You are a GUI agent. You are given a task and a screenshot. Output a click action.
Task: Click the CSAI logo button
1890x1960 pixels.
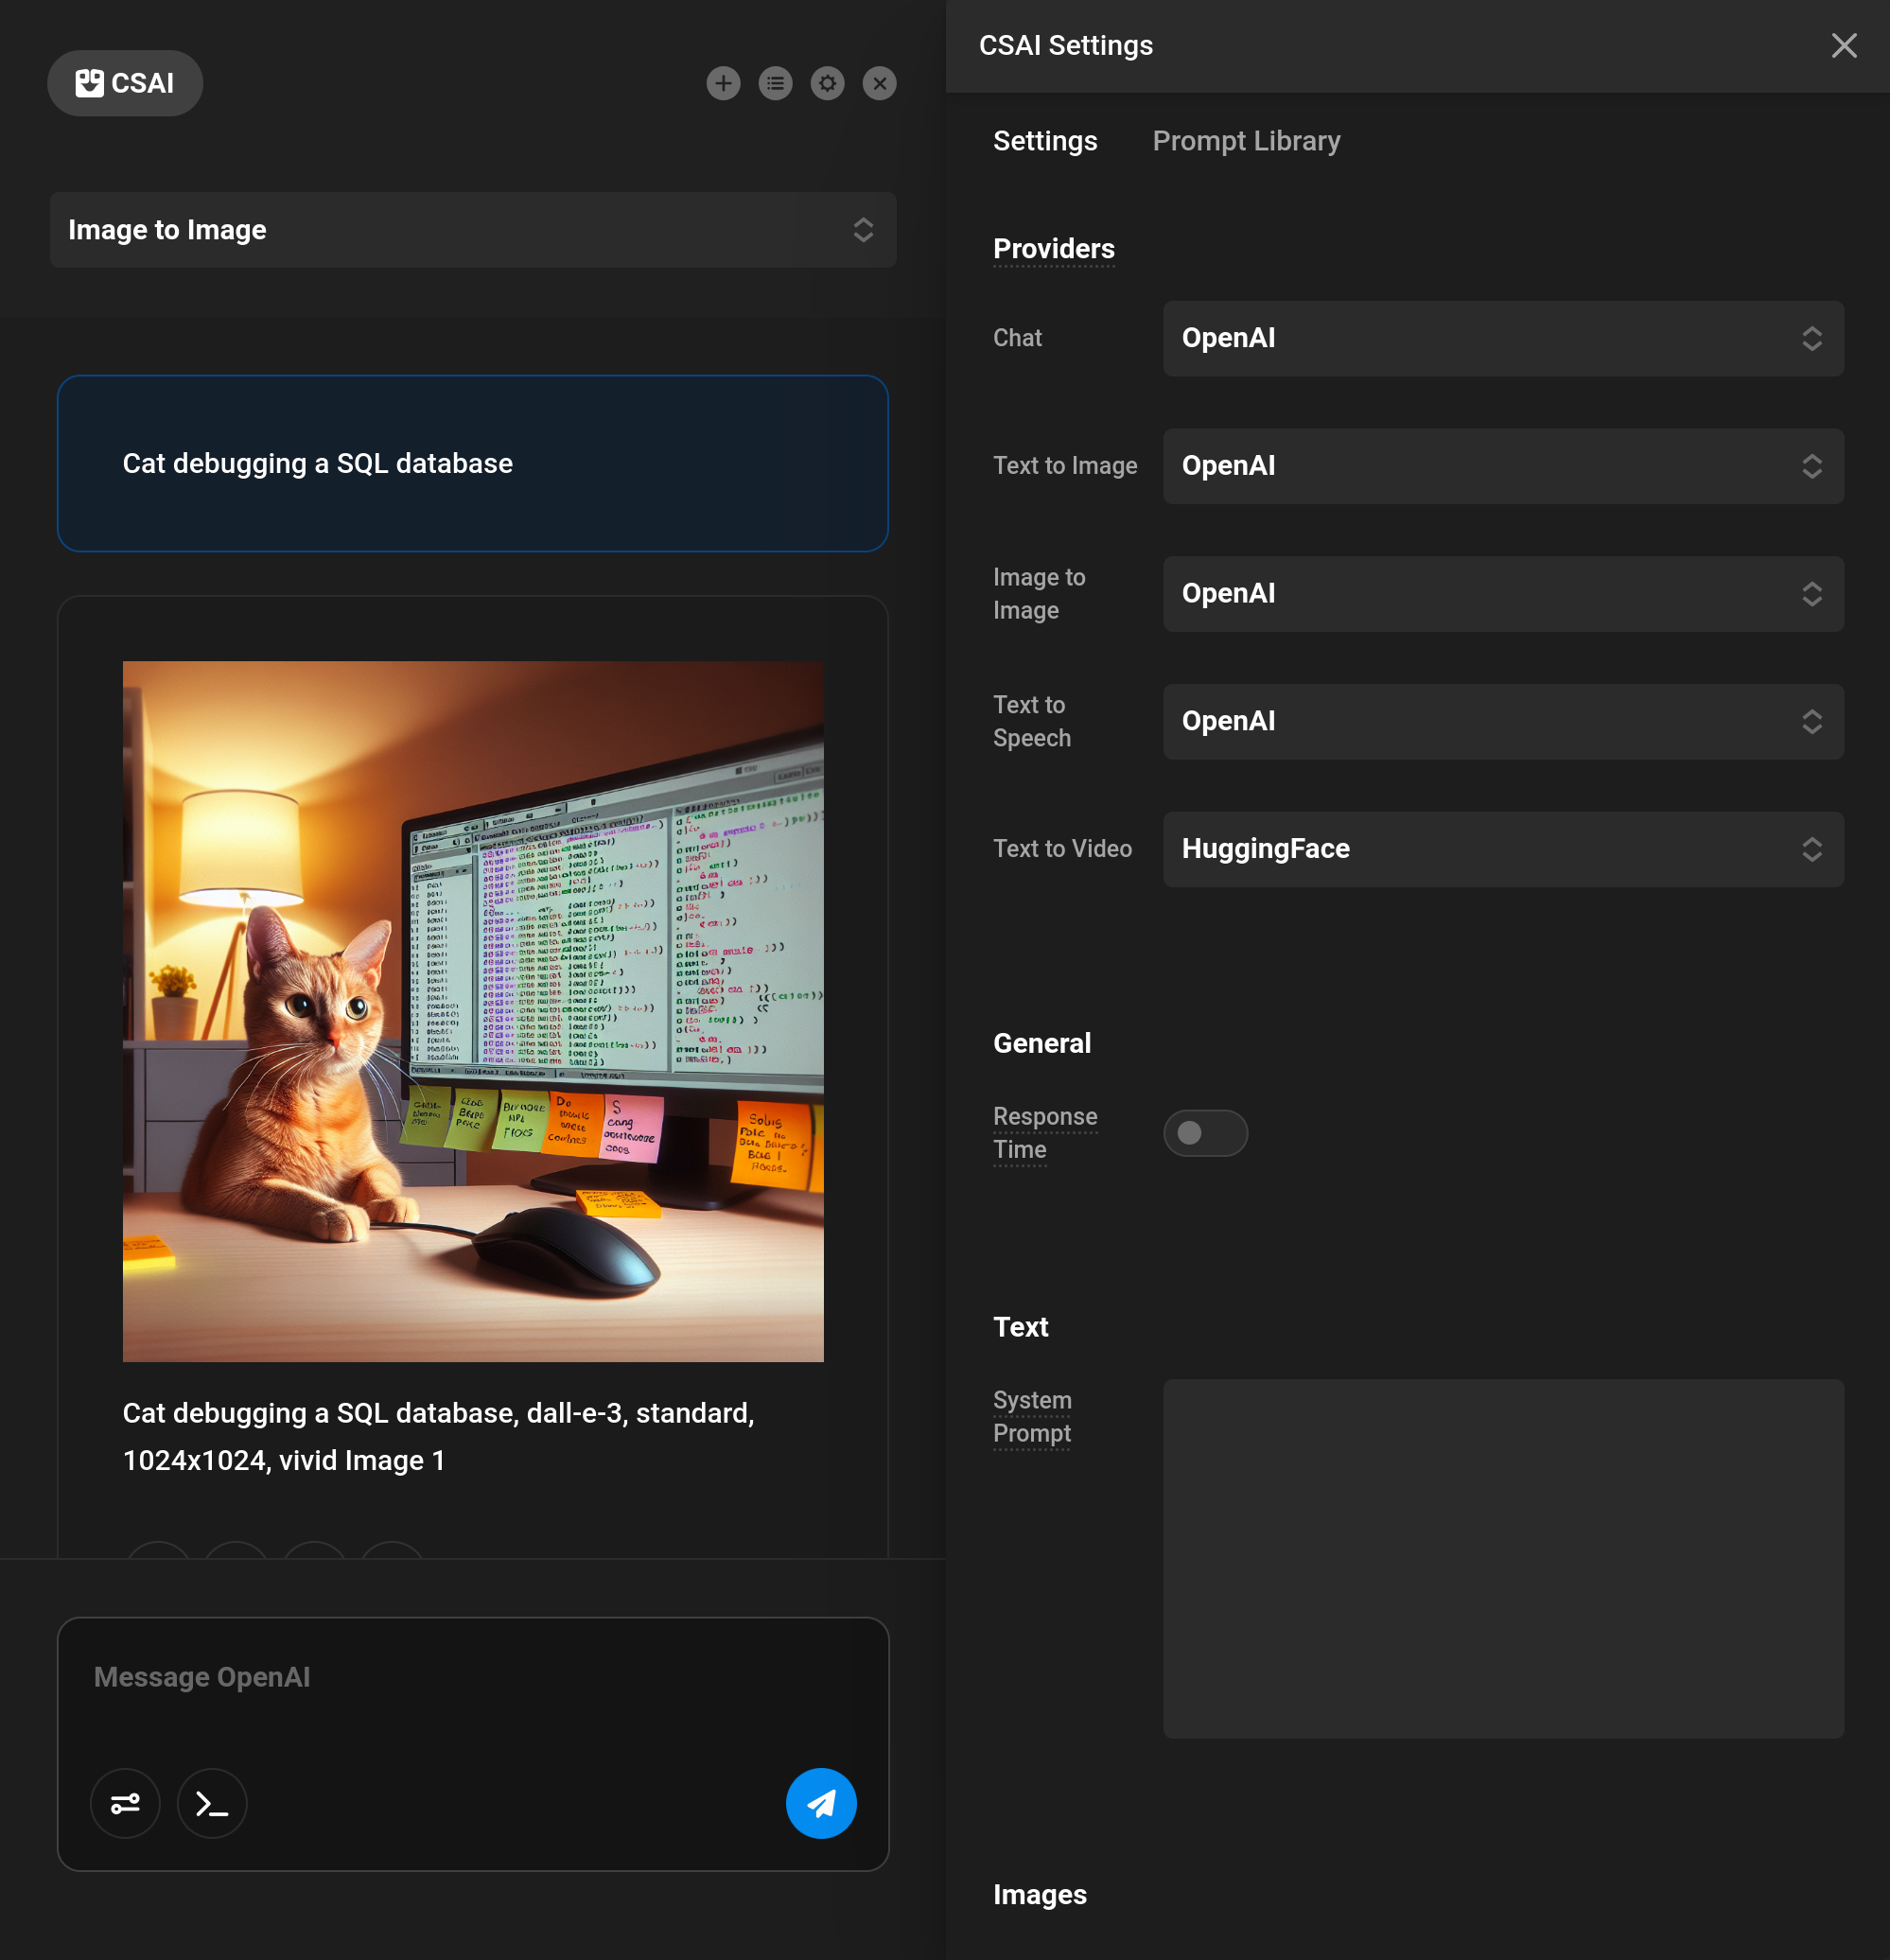[x=125, y=83]
